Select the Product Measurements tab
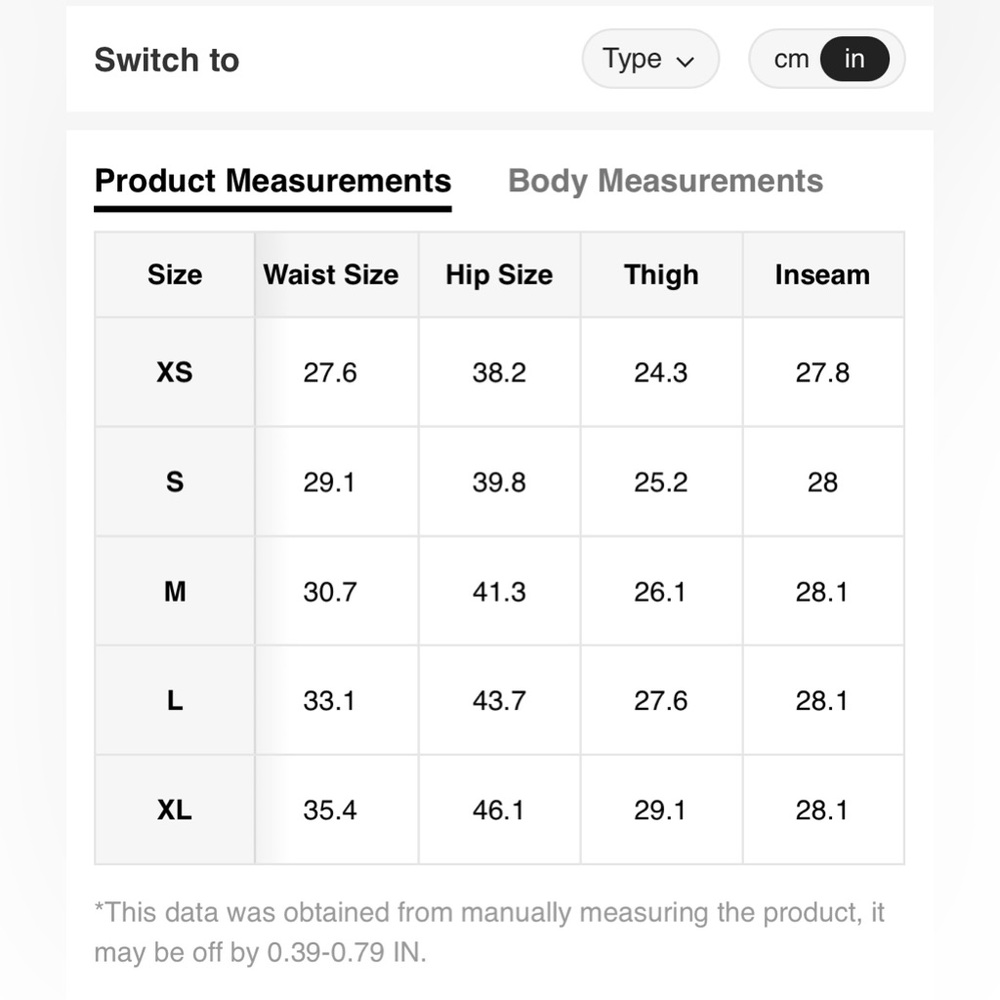Screen dimensions: 1000x1000 tap(273, 180)
